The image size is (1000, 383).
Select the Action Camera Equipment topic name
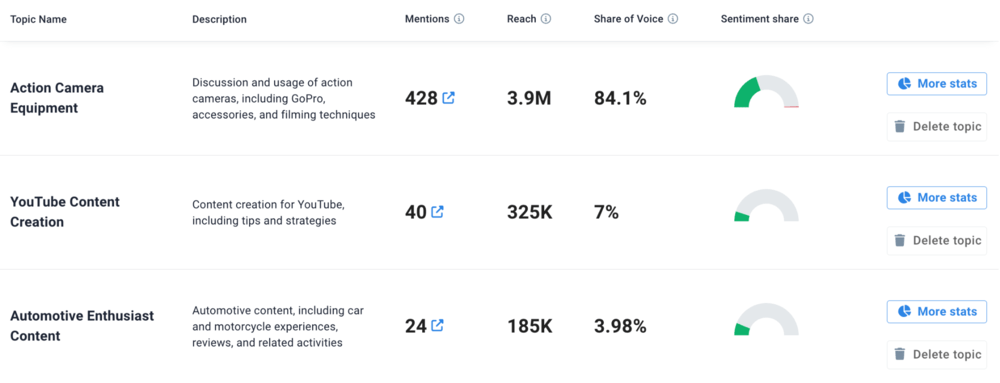coord(57,98)
